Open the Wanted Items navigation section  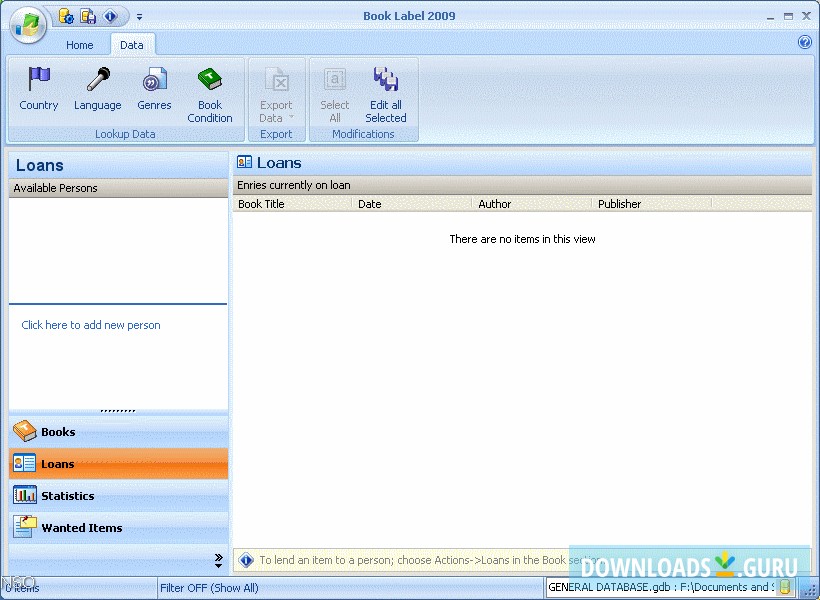click(x=118, y=527)
